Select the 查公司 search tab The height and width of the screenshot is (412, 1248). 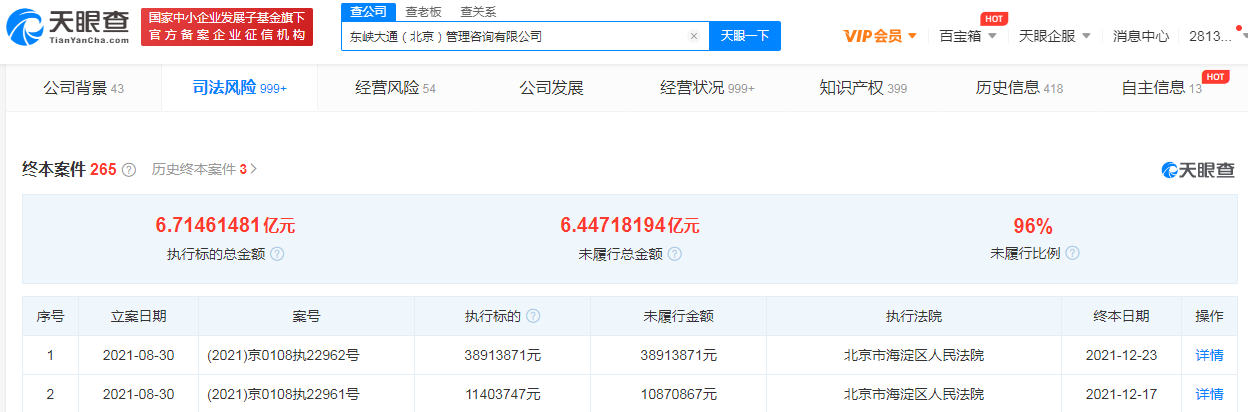pos(369,12)
